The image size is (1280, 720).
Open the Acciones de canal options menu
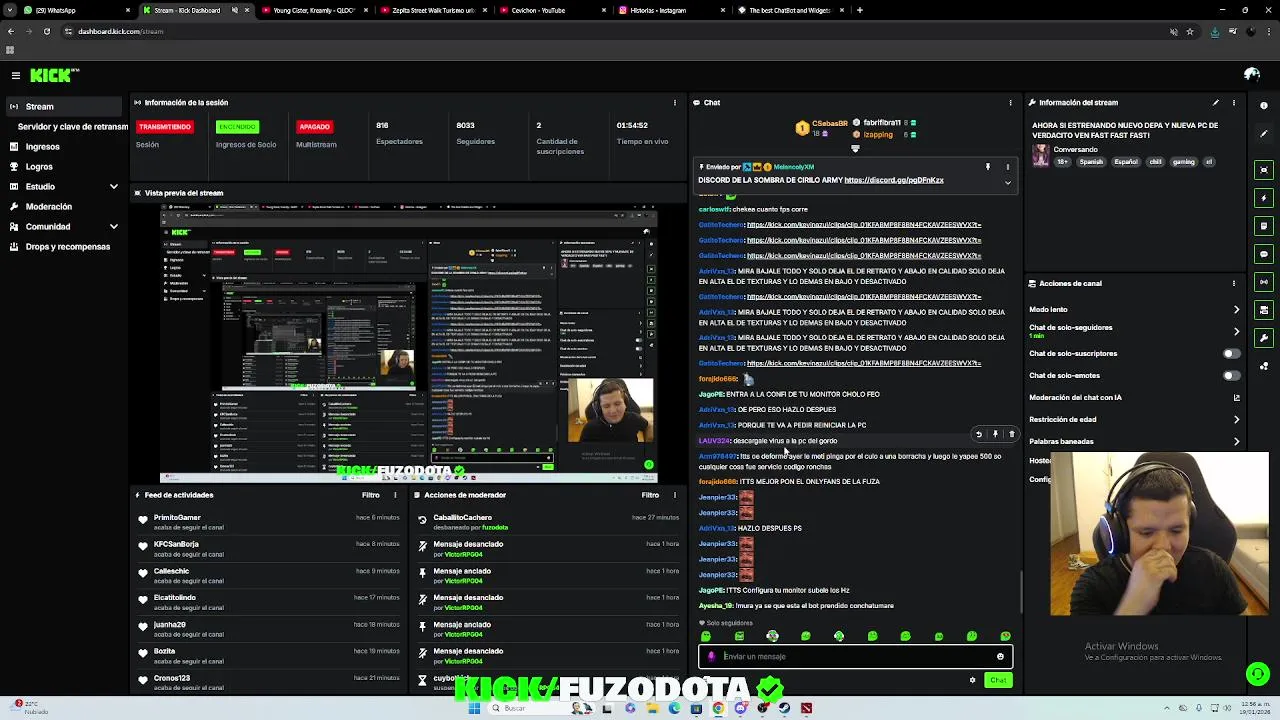[x=1234, y=283]
